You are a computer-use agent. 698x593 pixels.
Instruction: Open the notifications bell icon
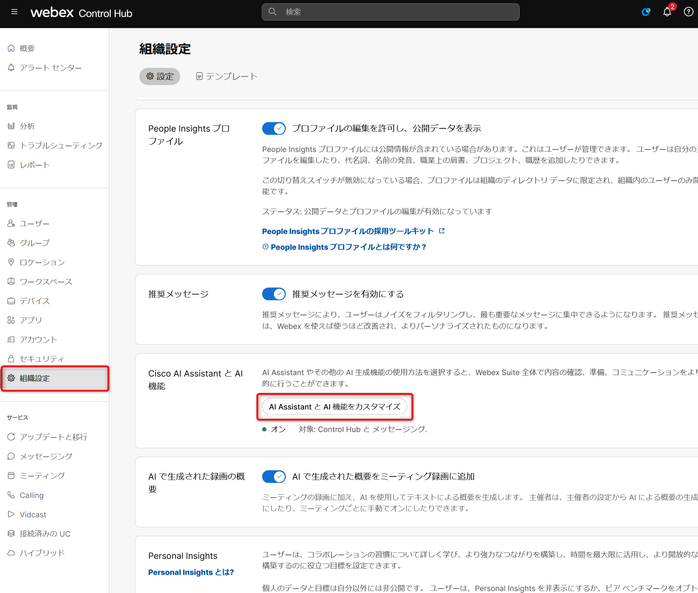point(667,12)
